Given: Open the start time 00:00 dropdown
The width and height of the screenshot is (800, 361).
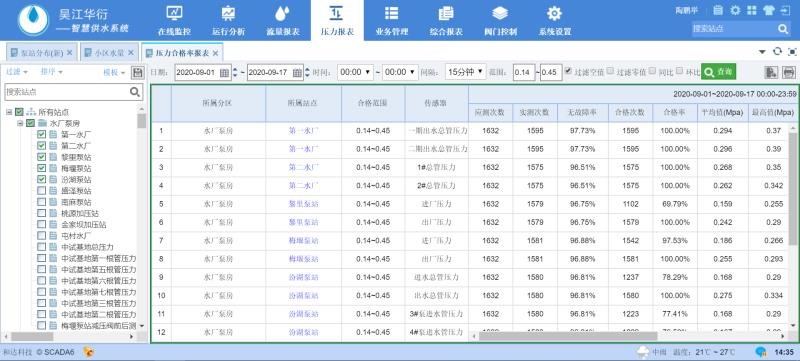Looking at the screenshot, I should click(355, 72).
